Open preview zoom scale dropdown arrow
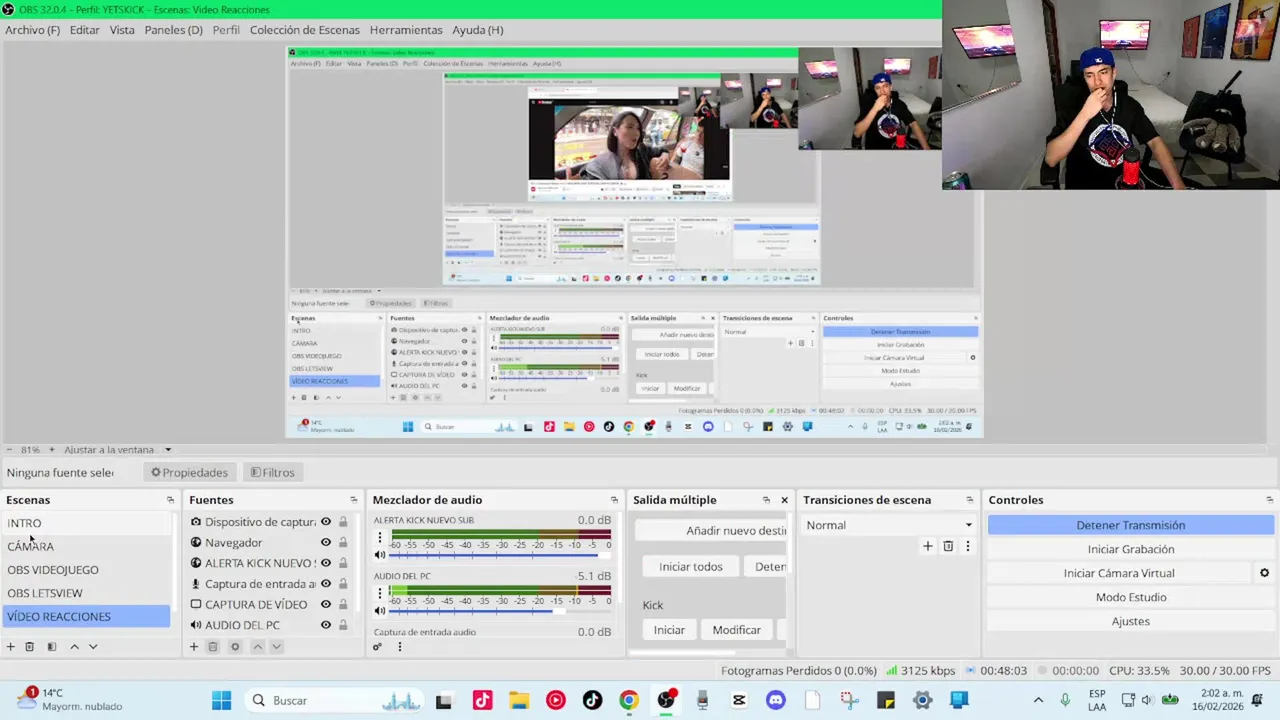The image size is (1280, 720). [x=168, y=450]
